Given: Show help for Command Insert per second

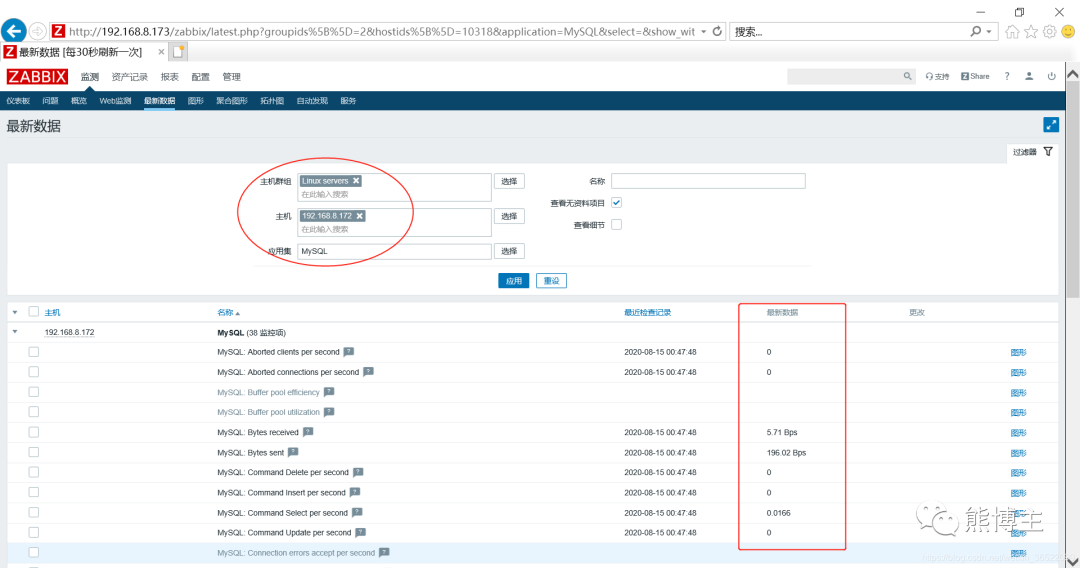Looking at the screenshot, I should [x=355, y=492].
